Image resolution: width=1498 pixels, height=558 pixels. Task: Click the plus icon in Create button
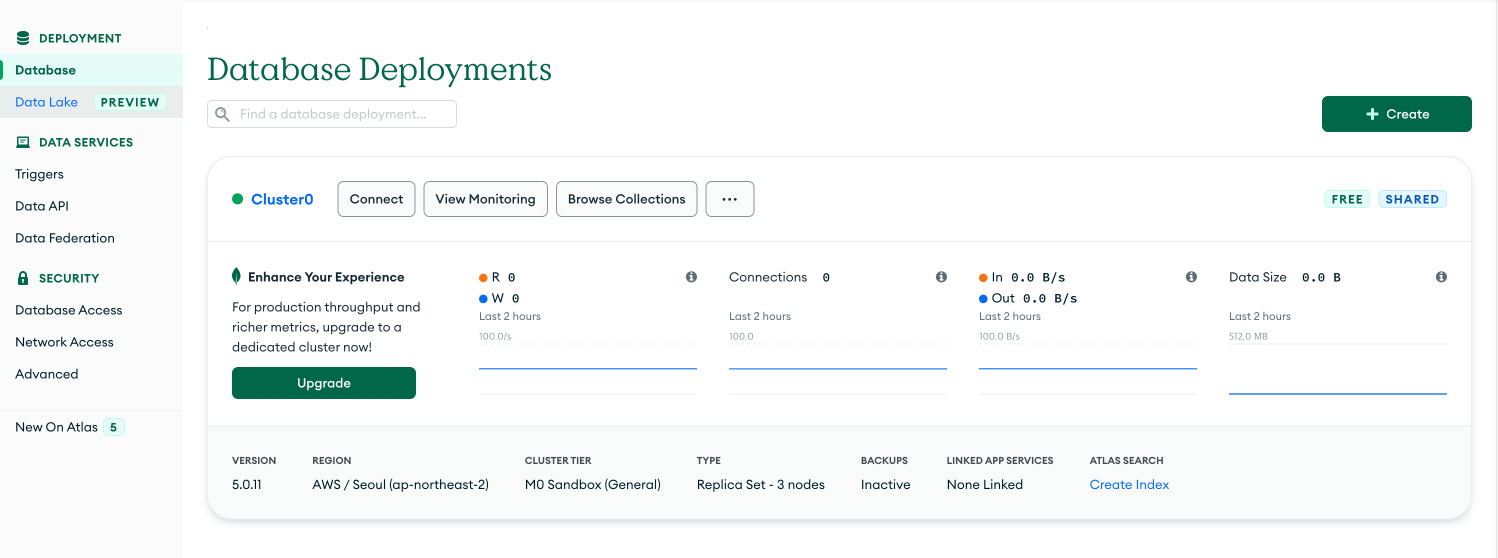[x=1372, y=114]
